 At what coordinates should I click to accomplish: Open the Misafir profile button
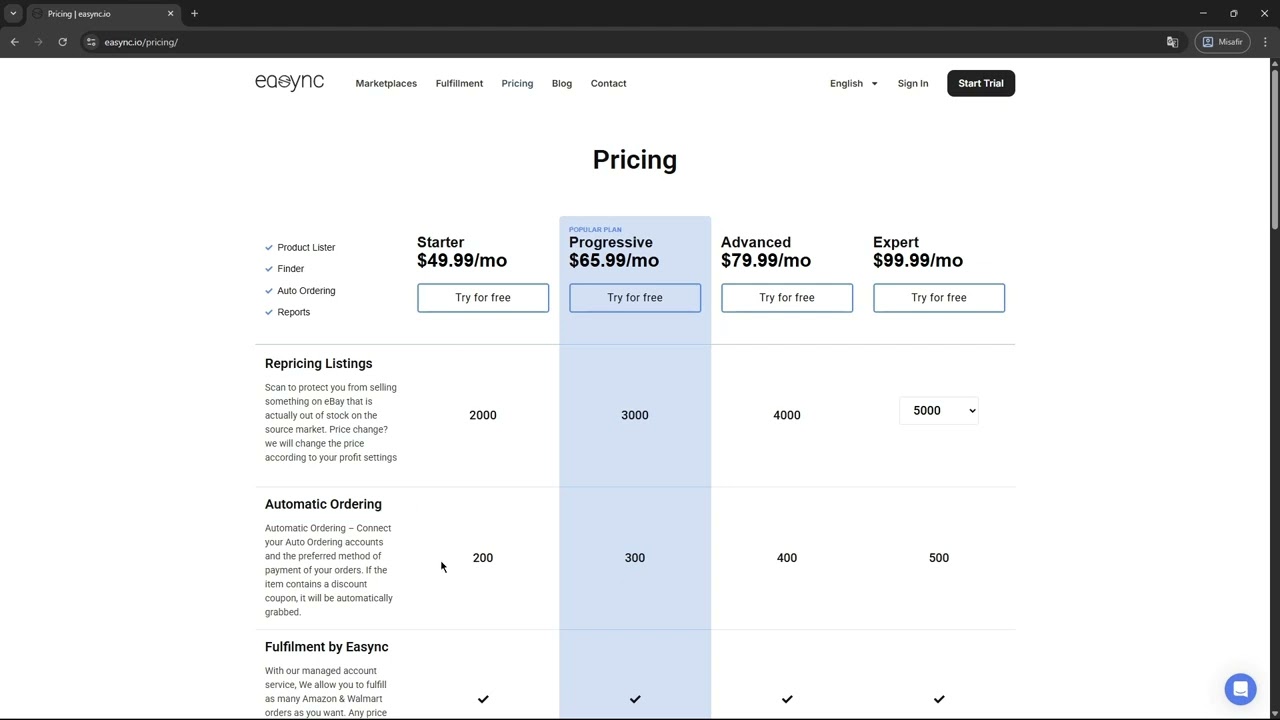coord(1222,42)
